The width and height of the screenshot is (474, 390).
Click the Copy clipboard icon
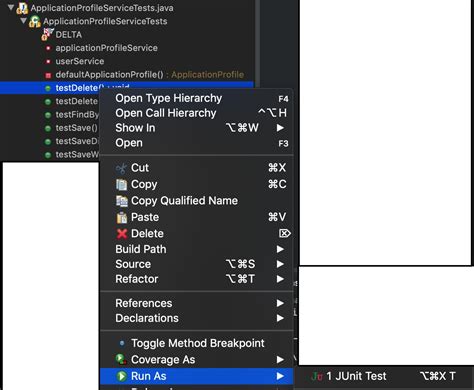pos(121,184)
